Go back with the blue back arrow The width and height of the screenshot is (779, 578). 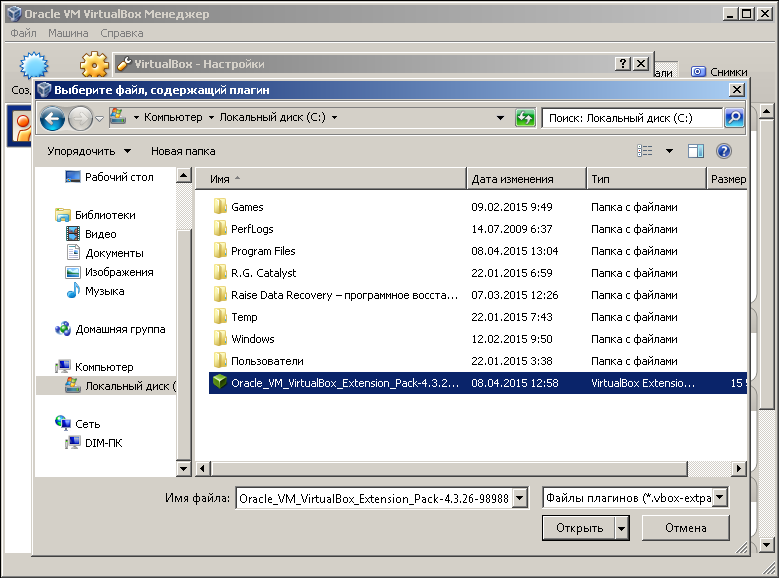pyautogui.click(x=52, y=118)
